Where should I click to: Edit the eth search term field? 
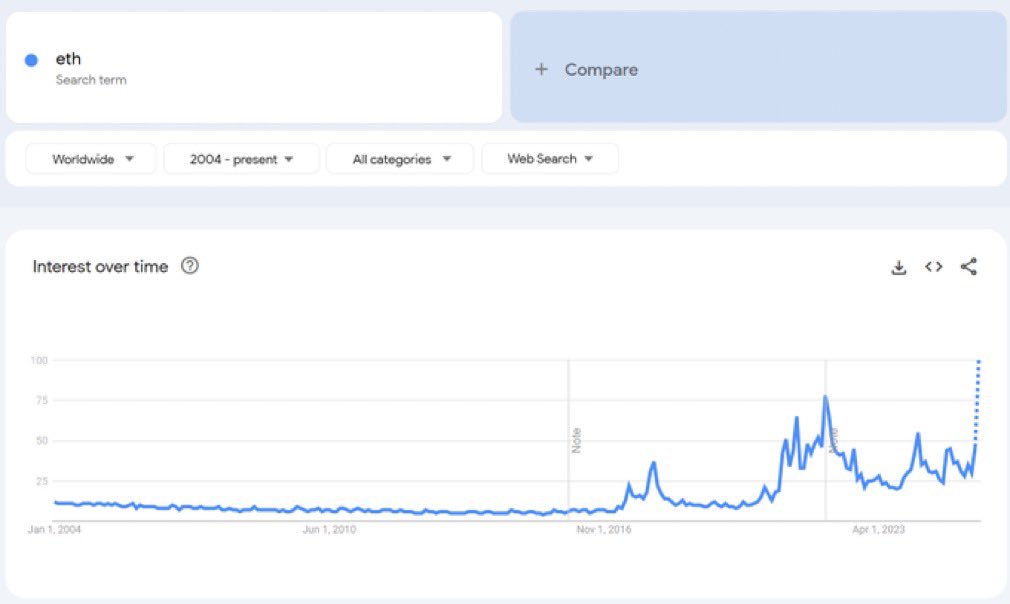254,67
